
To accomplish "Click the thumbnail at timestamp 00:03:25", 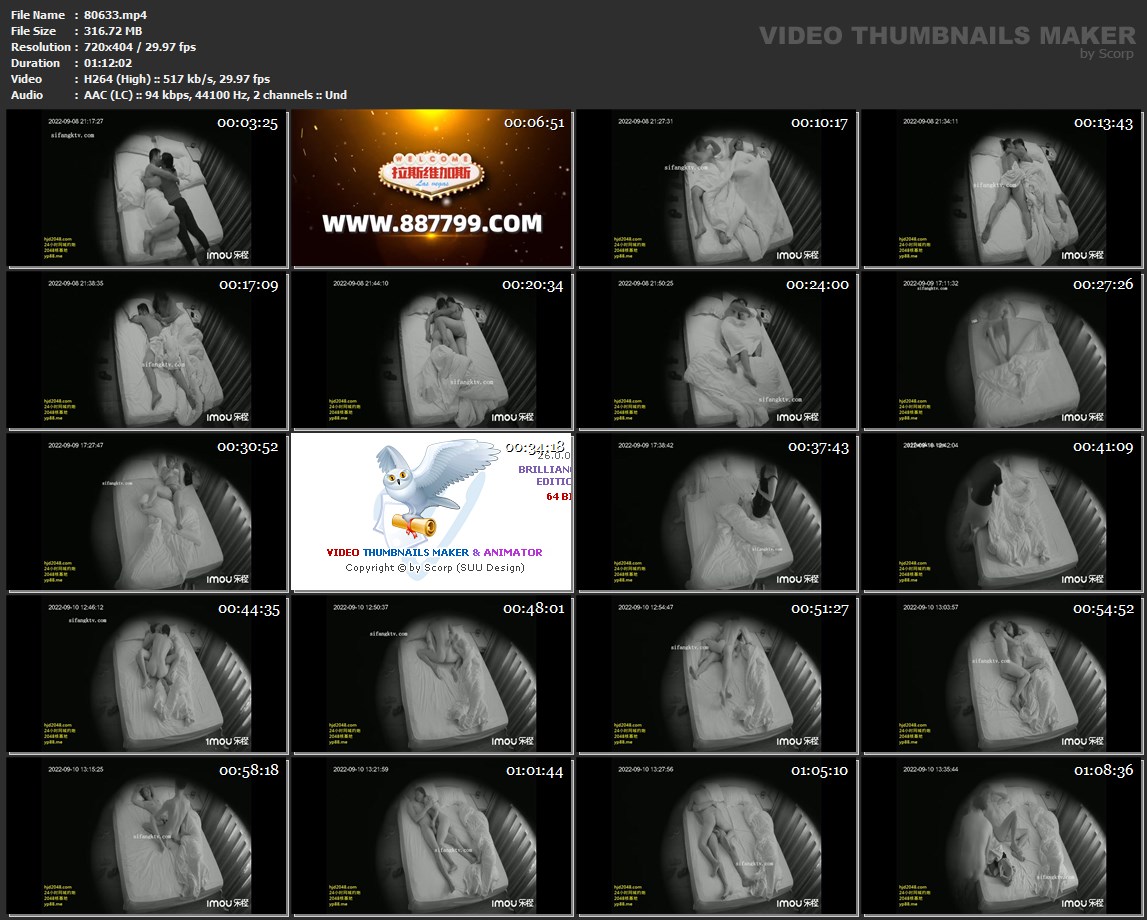I will pyautogui.click(x=146, y=189).
